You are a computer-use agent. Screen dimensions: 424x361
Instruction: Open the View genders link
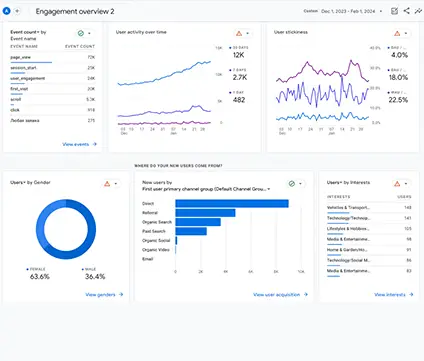(104, 295)
